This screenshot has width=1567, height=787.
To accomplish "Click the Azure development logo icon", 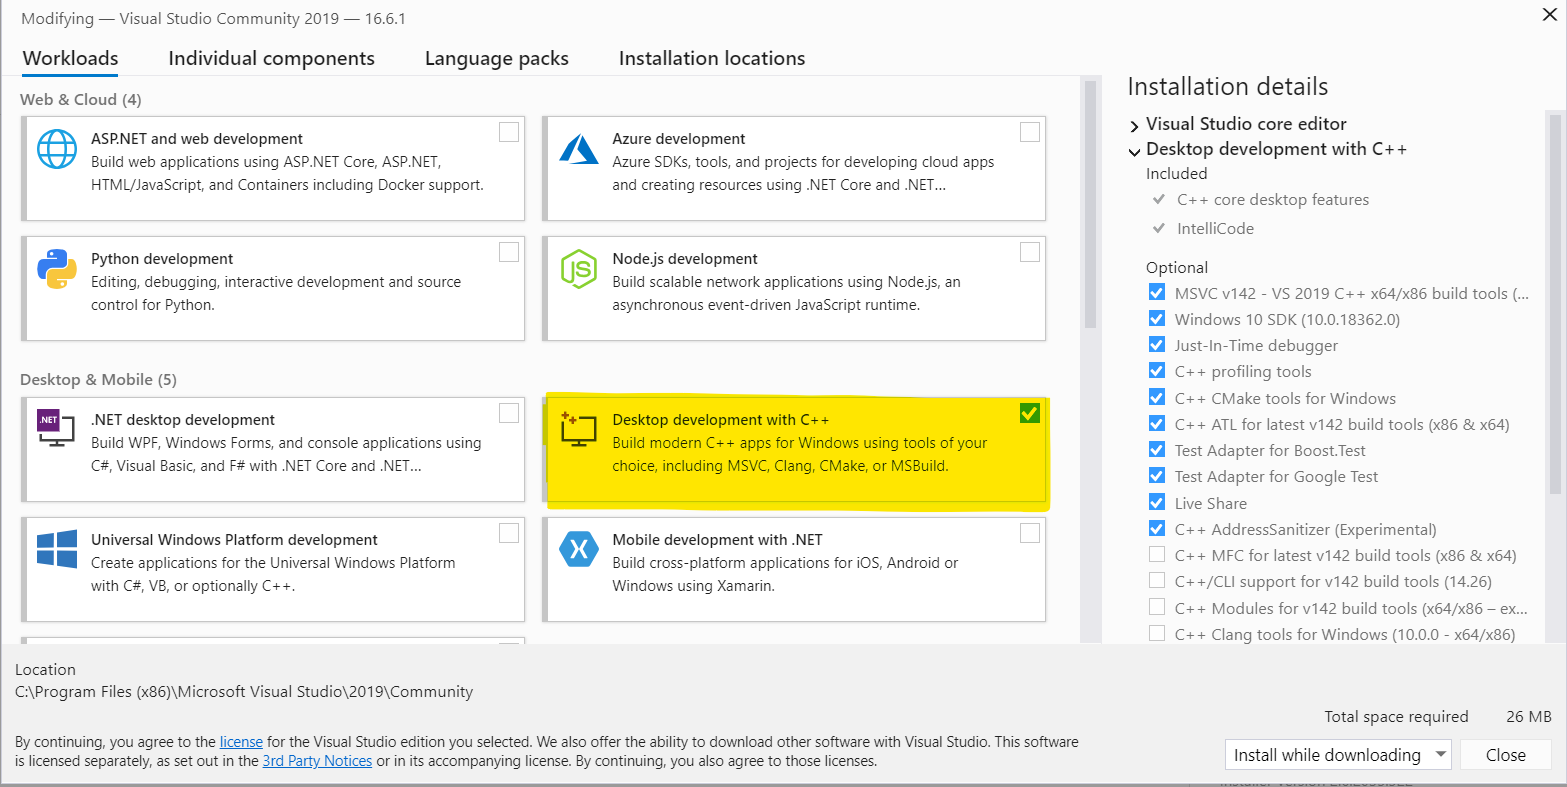I will pos(578,149).
